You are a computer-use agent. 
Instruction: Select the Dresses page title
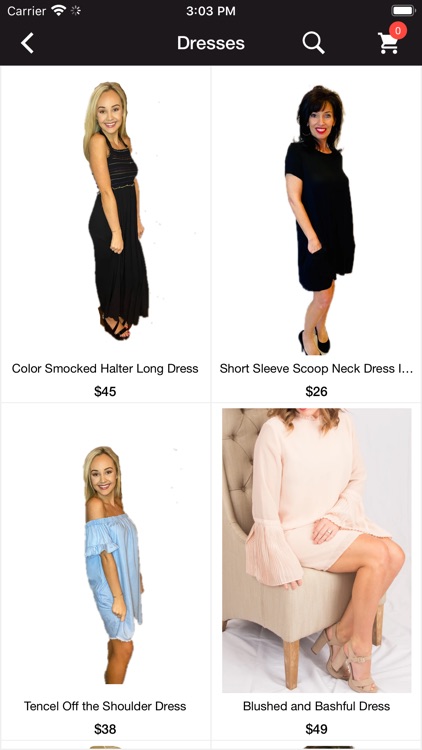pyautogui.click(x=211, y=43)
